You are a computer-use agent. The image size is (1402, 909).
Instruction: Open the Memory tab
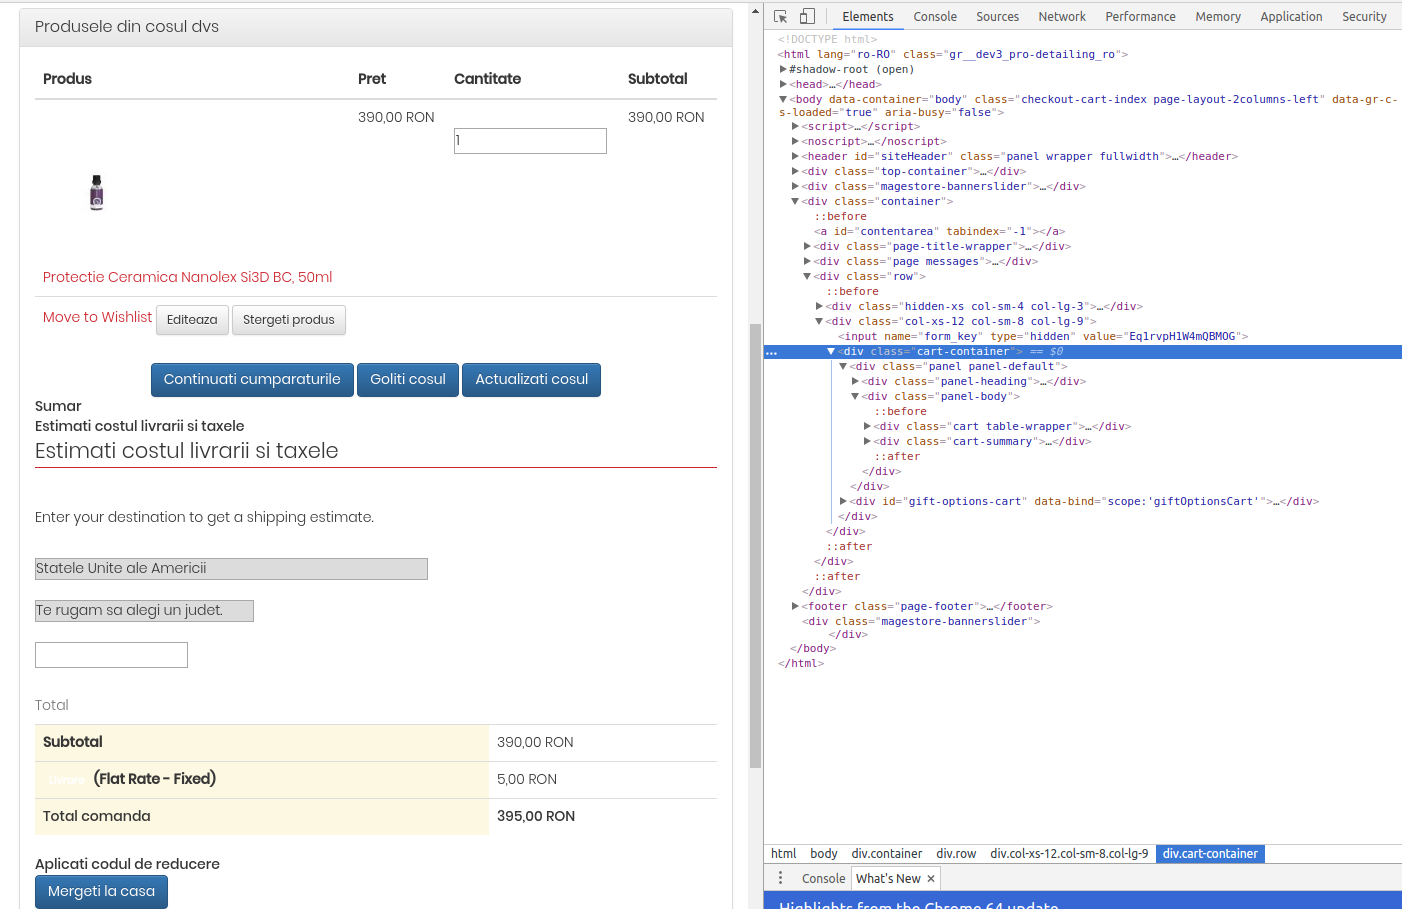tap(1218, 16)
